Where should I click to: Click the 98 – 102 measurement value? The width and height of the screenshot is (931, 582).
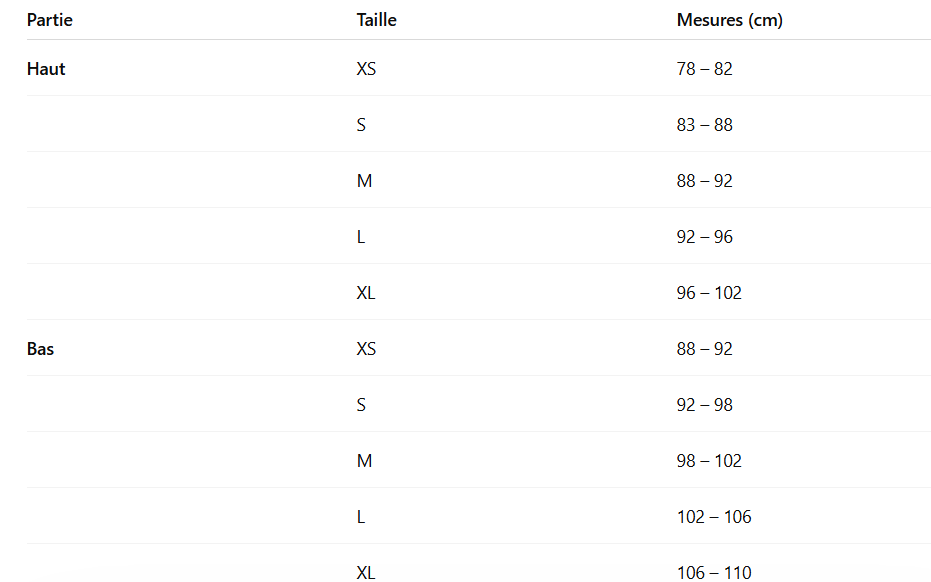pos(709,461)
